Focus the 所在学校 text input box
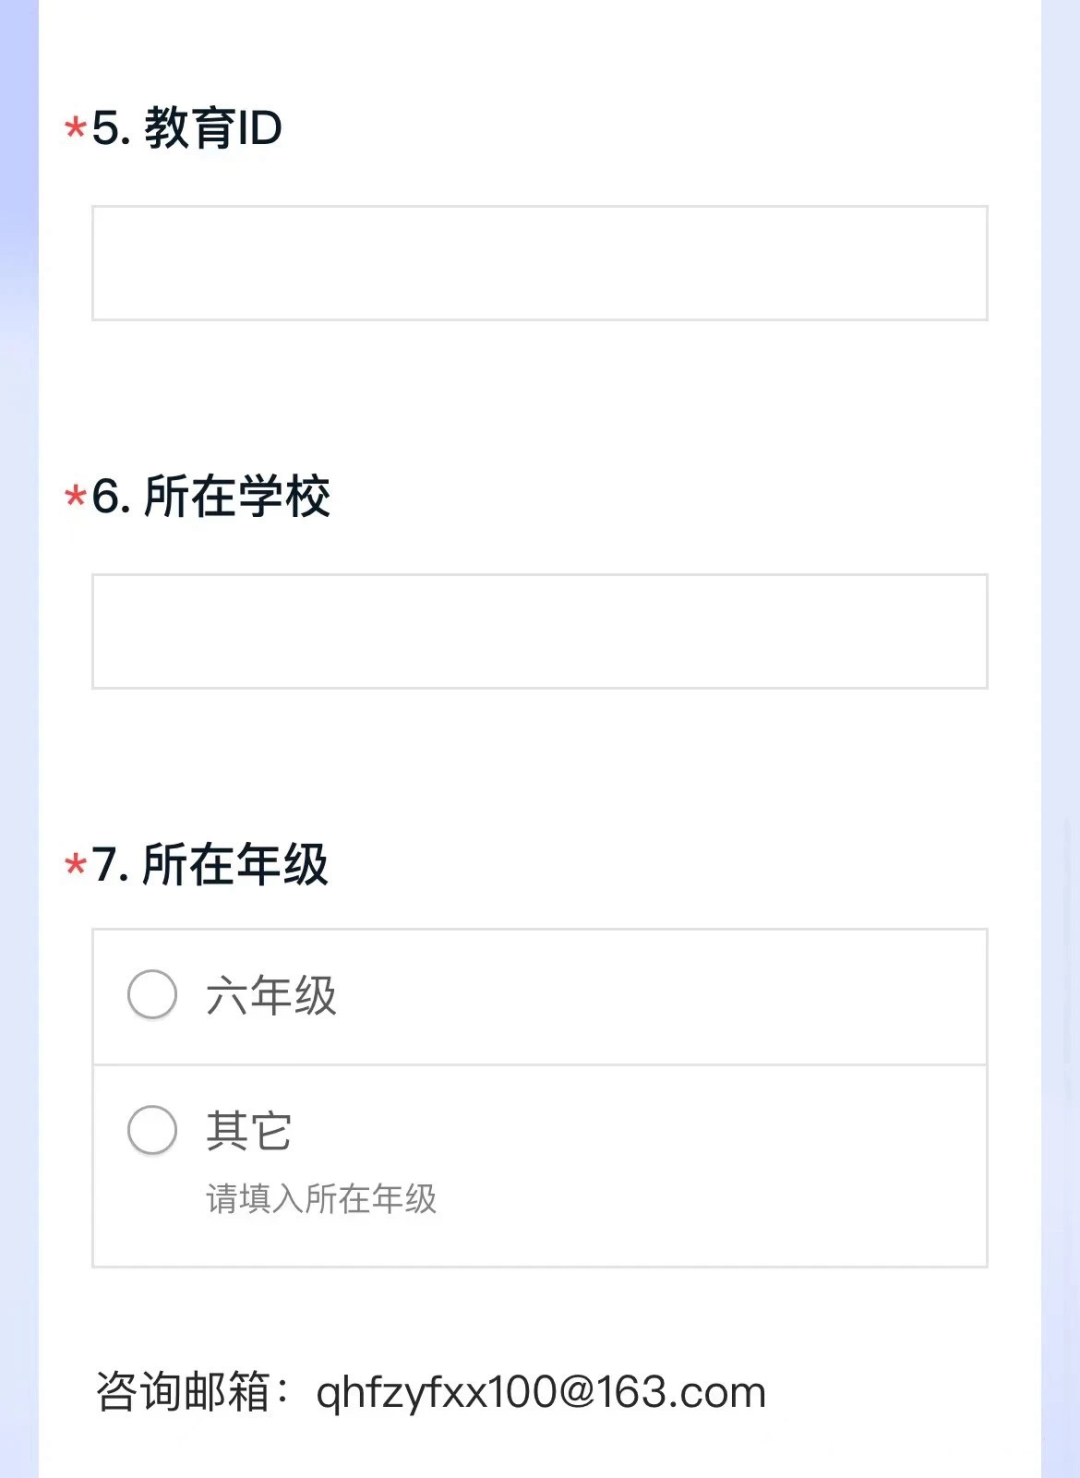 click(x=540, y=631)
